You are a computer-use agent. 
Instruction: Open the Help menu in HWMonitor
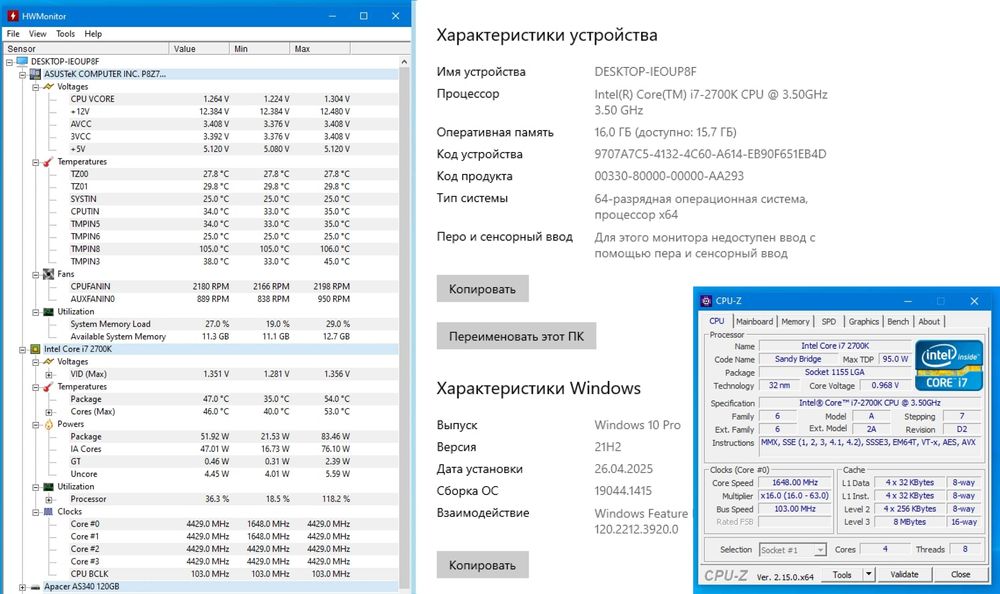pos(93,34)
